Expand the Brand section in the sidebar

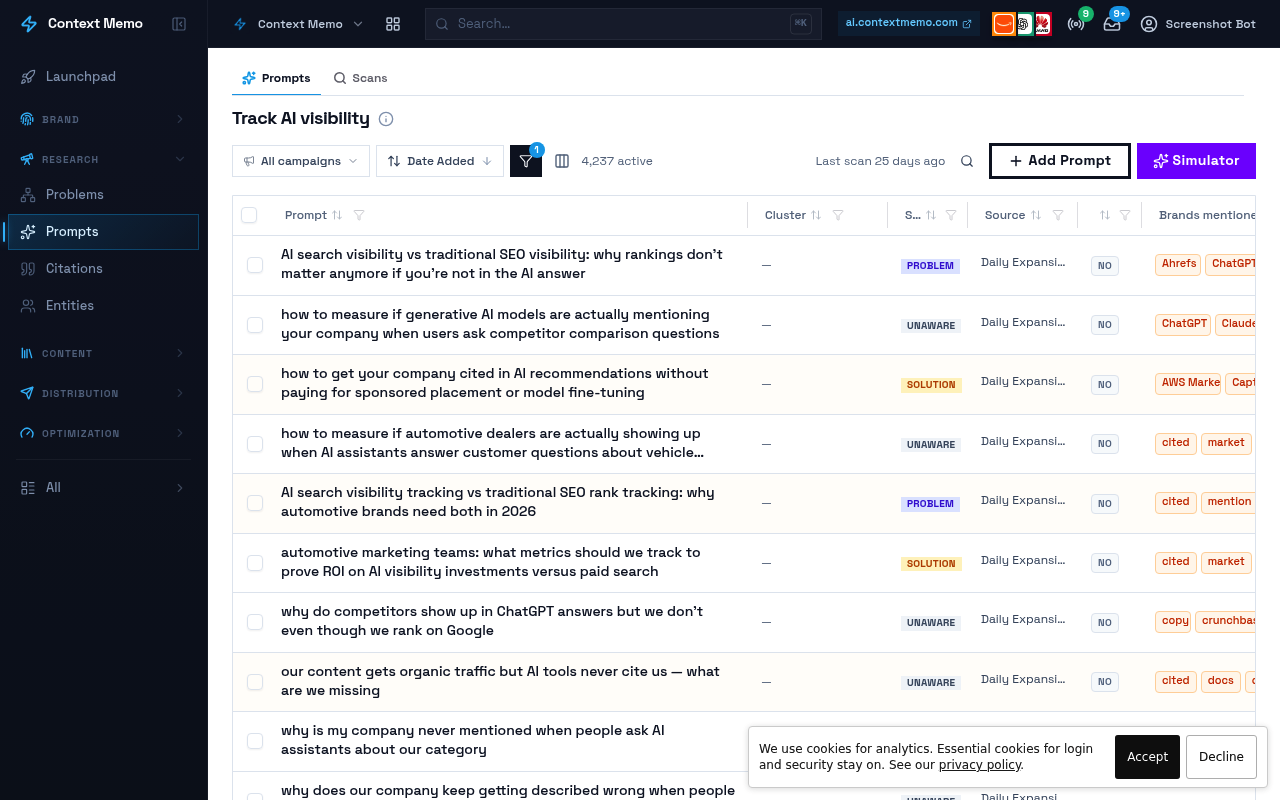(x=104, y=120)
